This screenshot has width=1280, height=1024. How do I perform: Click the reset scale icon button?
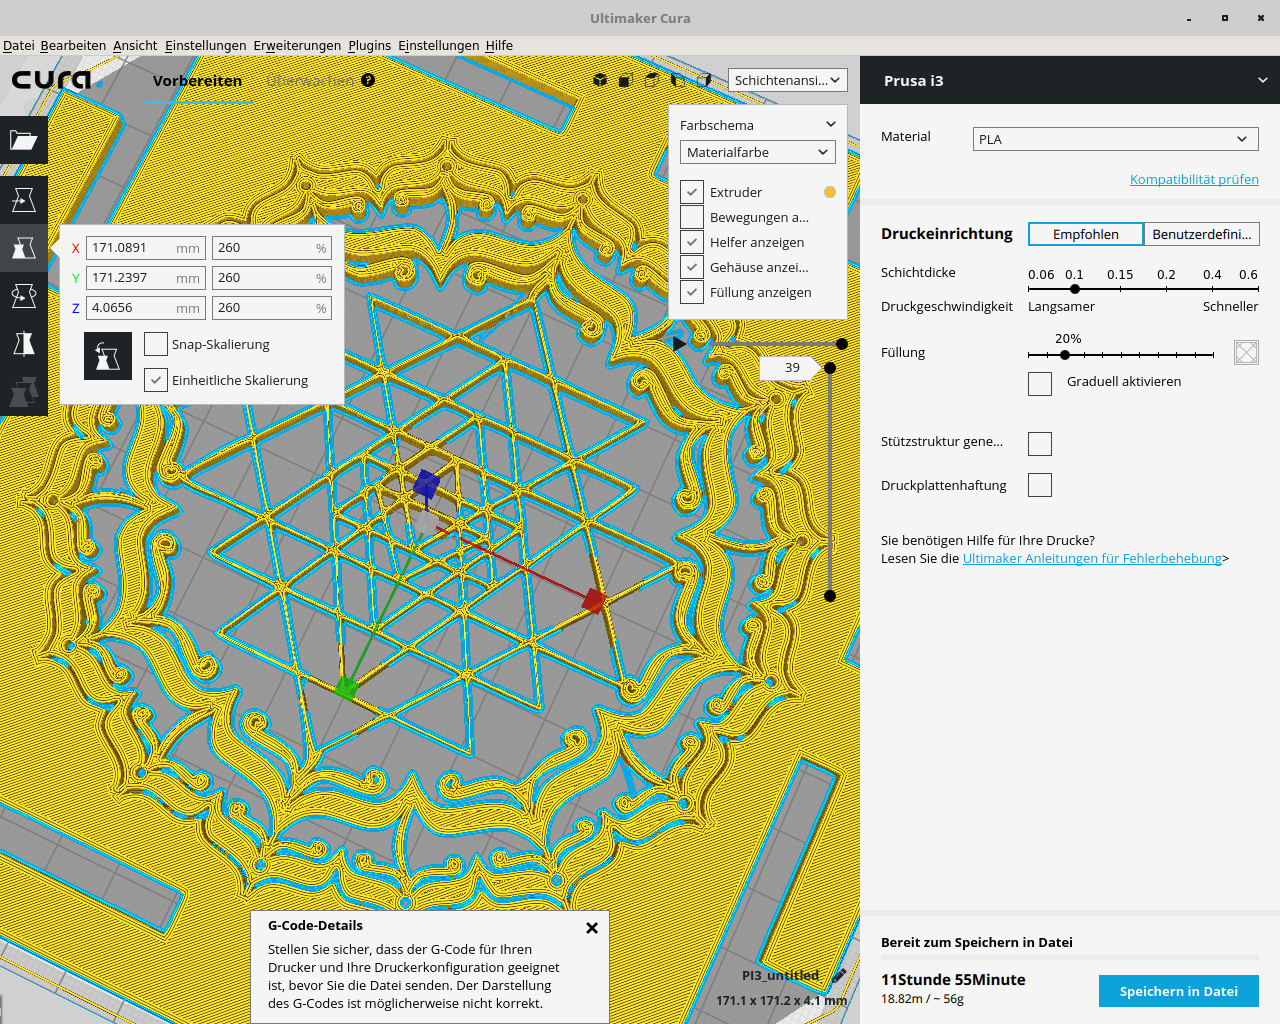108,356
